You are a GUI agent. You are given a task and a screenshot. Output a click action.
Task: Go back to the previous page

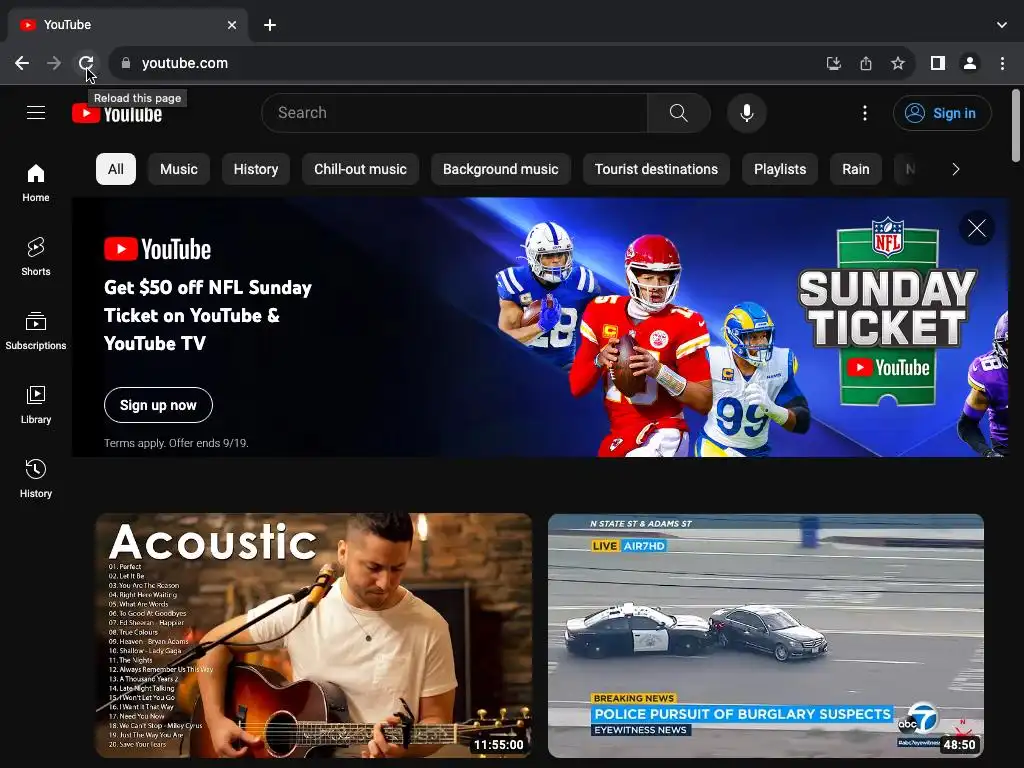pyautogui.click(x=22, y=63)
